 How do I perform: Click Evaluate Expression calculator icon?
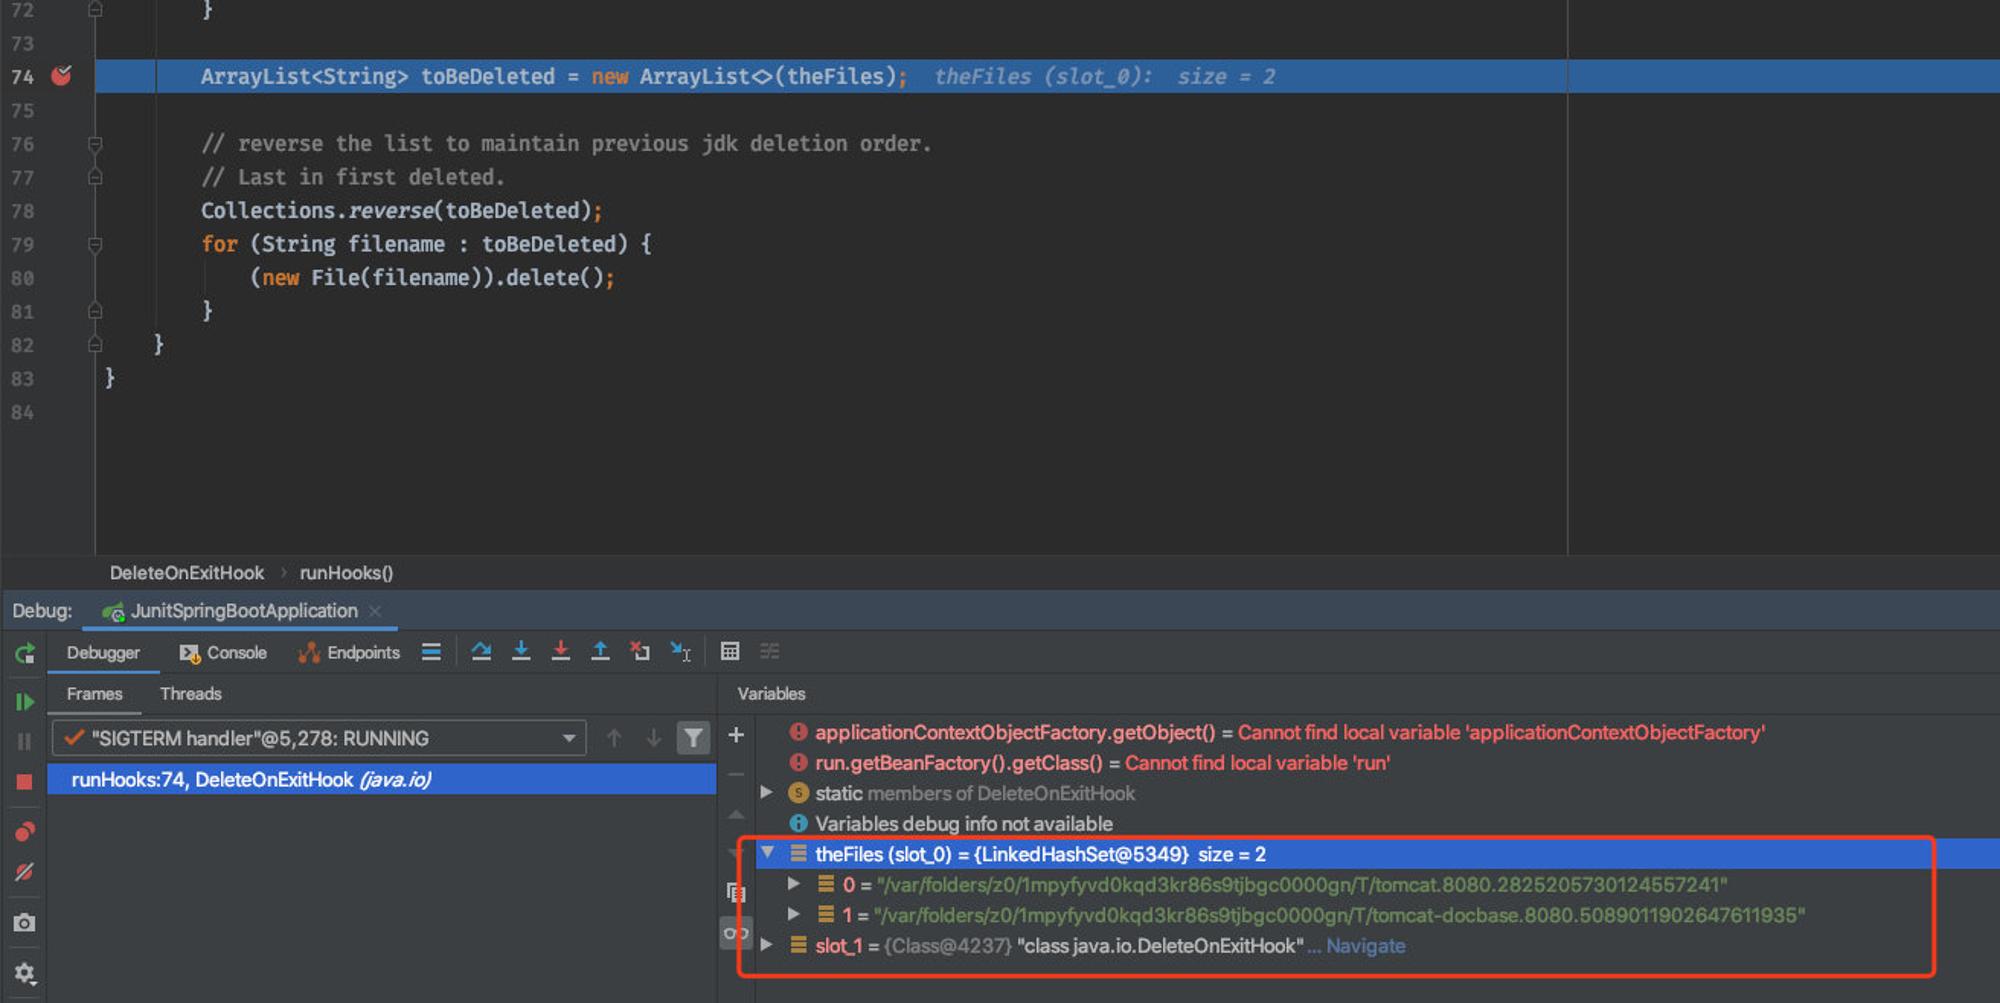pyautogui.click(x=730, y=652)
